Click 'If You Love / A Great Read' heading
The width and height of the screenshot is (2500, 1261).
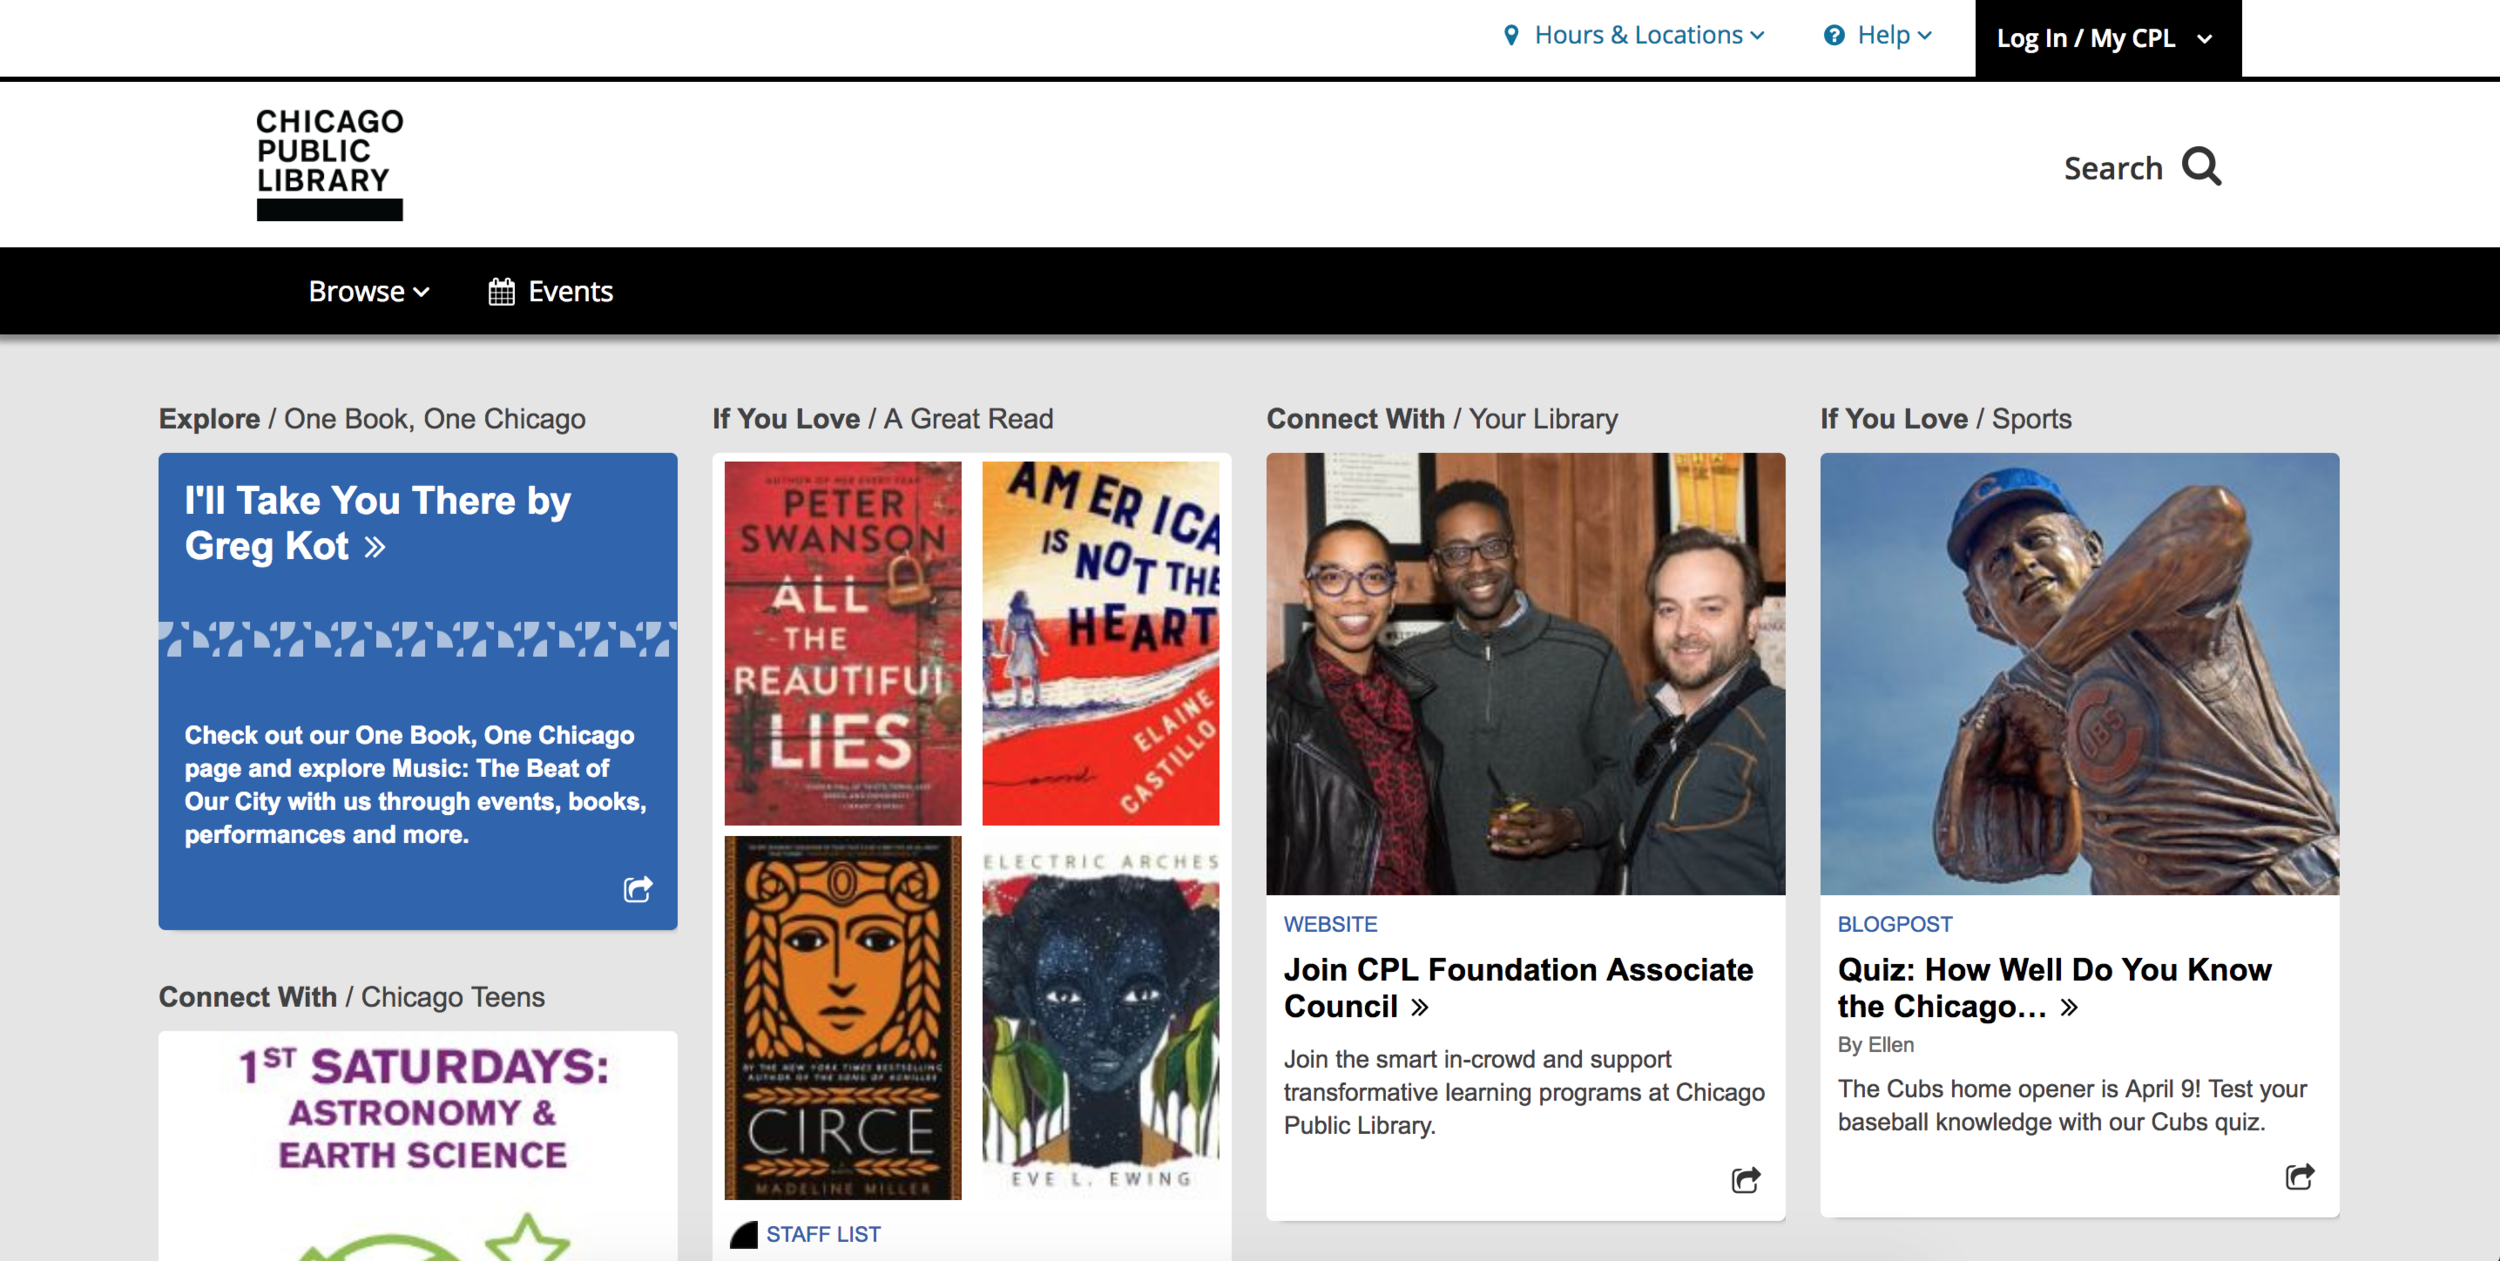click(x=883, y=419)
